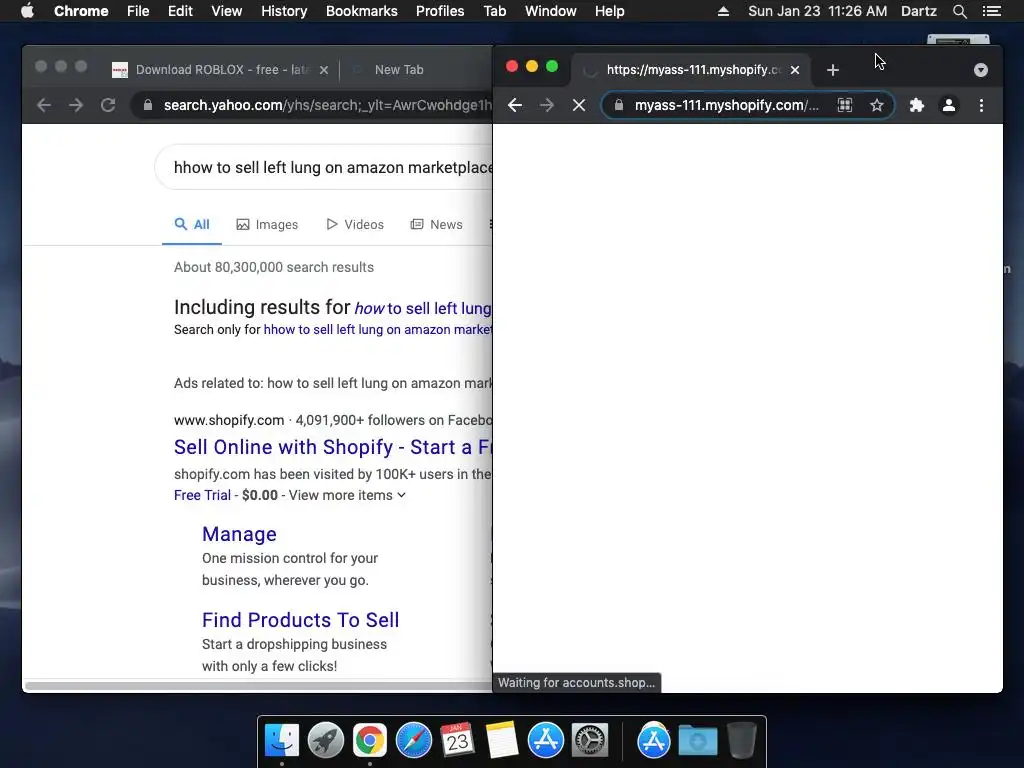
Task: Go forward in the Yahoo search window
Action: tap(76, 105)
